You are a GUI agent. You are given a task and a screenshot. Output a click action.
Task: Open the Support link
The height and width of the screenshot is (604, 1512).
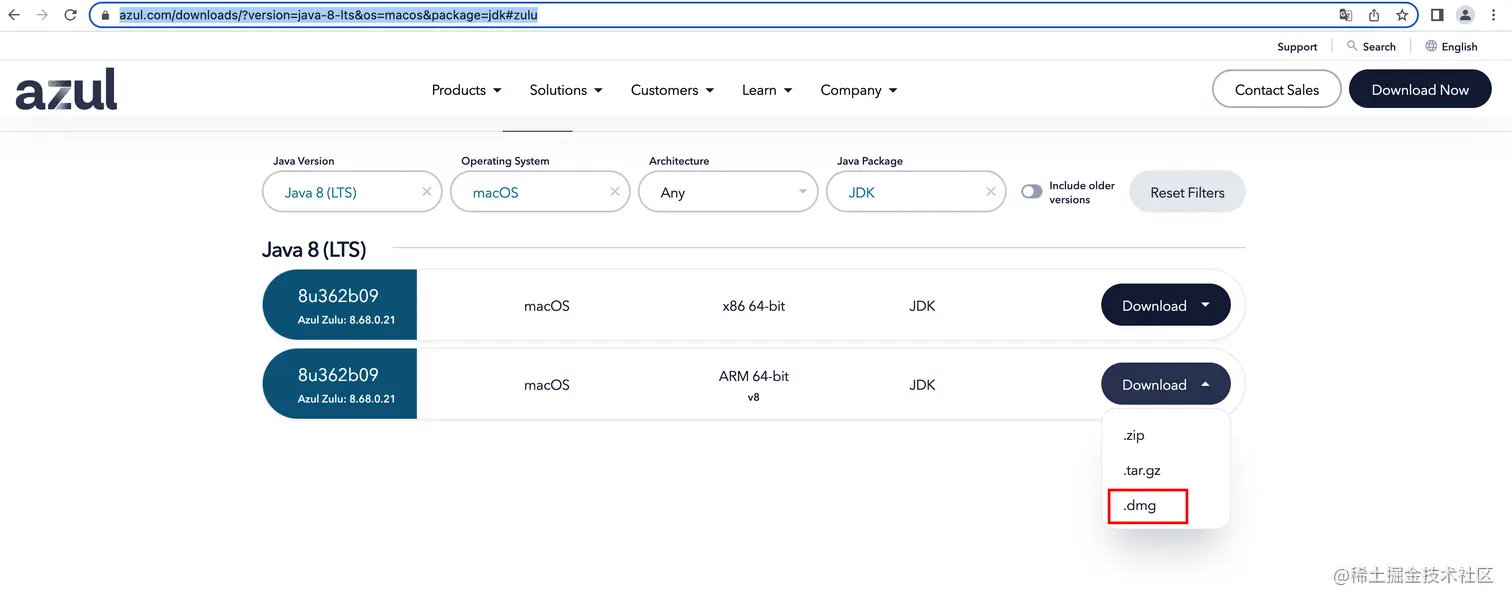coord(1297,47)
